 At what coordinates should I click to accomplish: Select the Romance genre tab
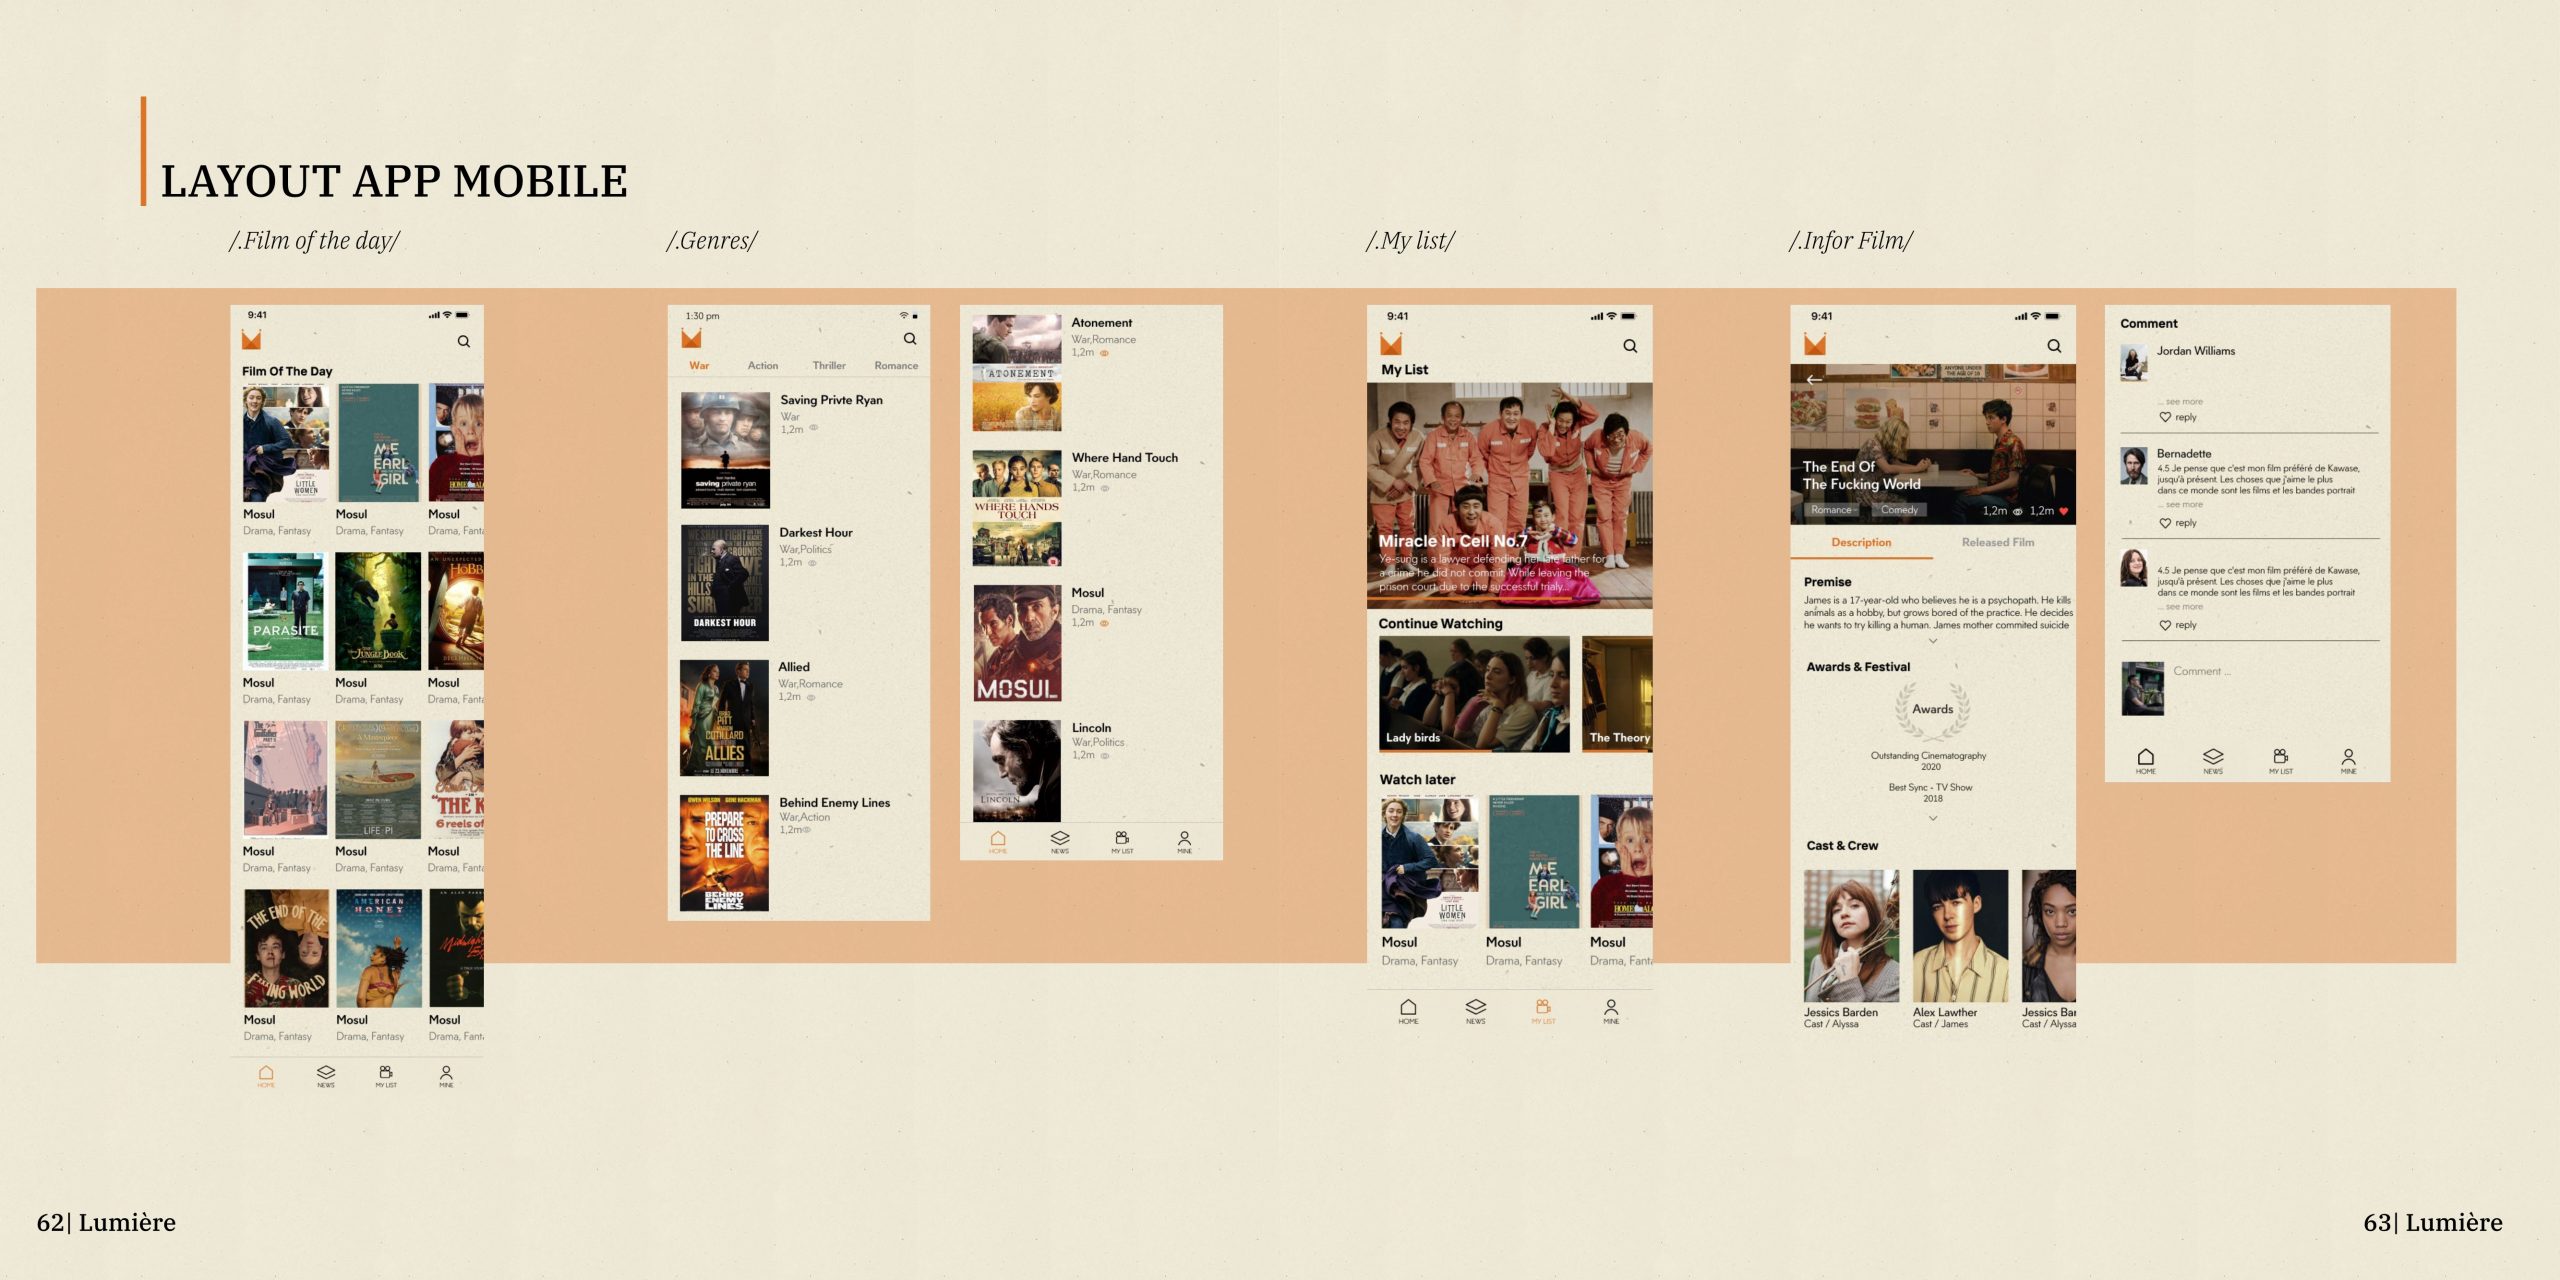(x=896, y=366)
